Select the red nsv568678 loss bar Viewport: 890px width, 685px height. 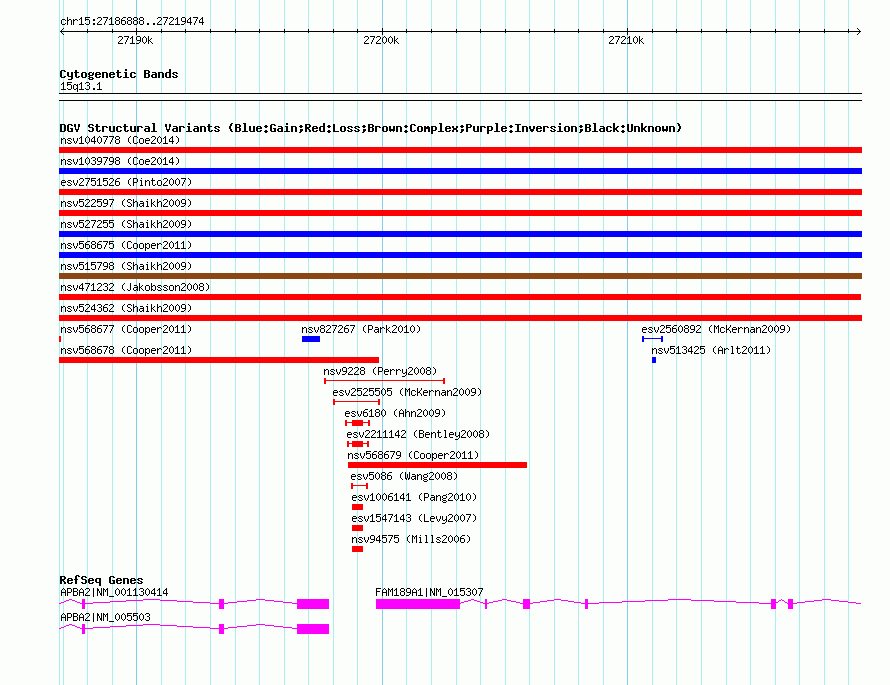(x=219, y=360)
